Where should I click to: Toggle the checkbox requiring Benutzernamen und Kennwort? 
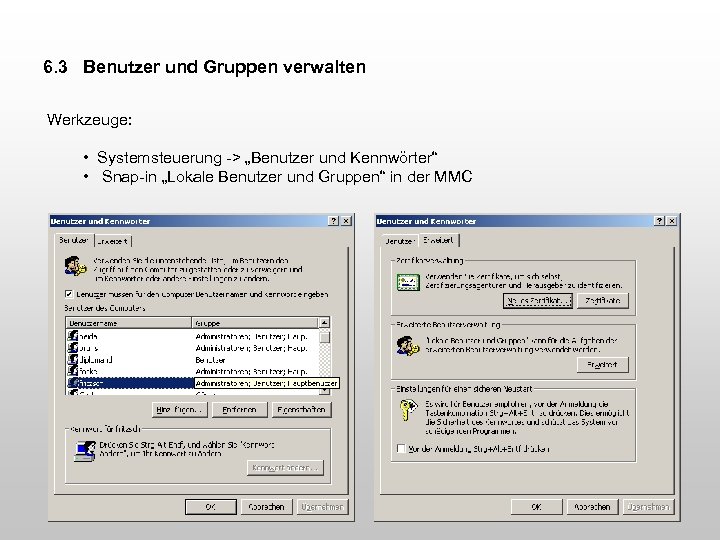pos(69,294)
